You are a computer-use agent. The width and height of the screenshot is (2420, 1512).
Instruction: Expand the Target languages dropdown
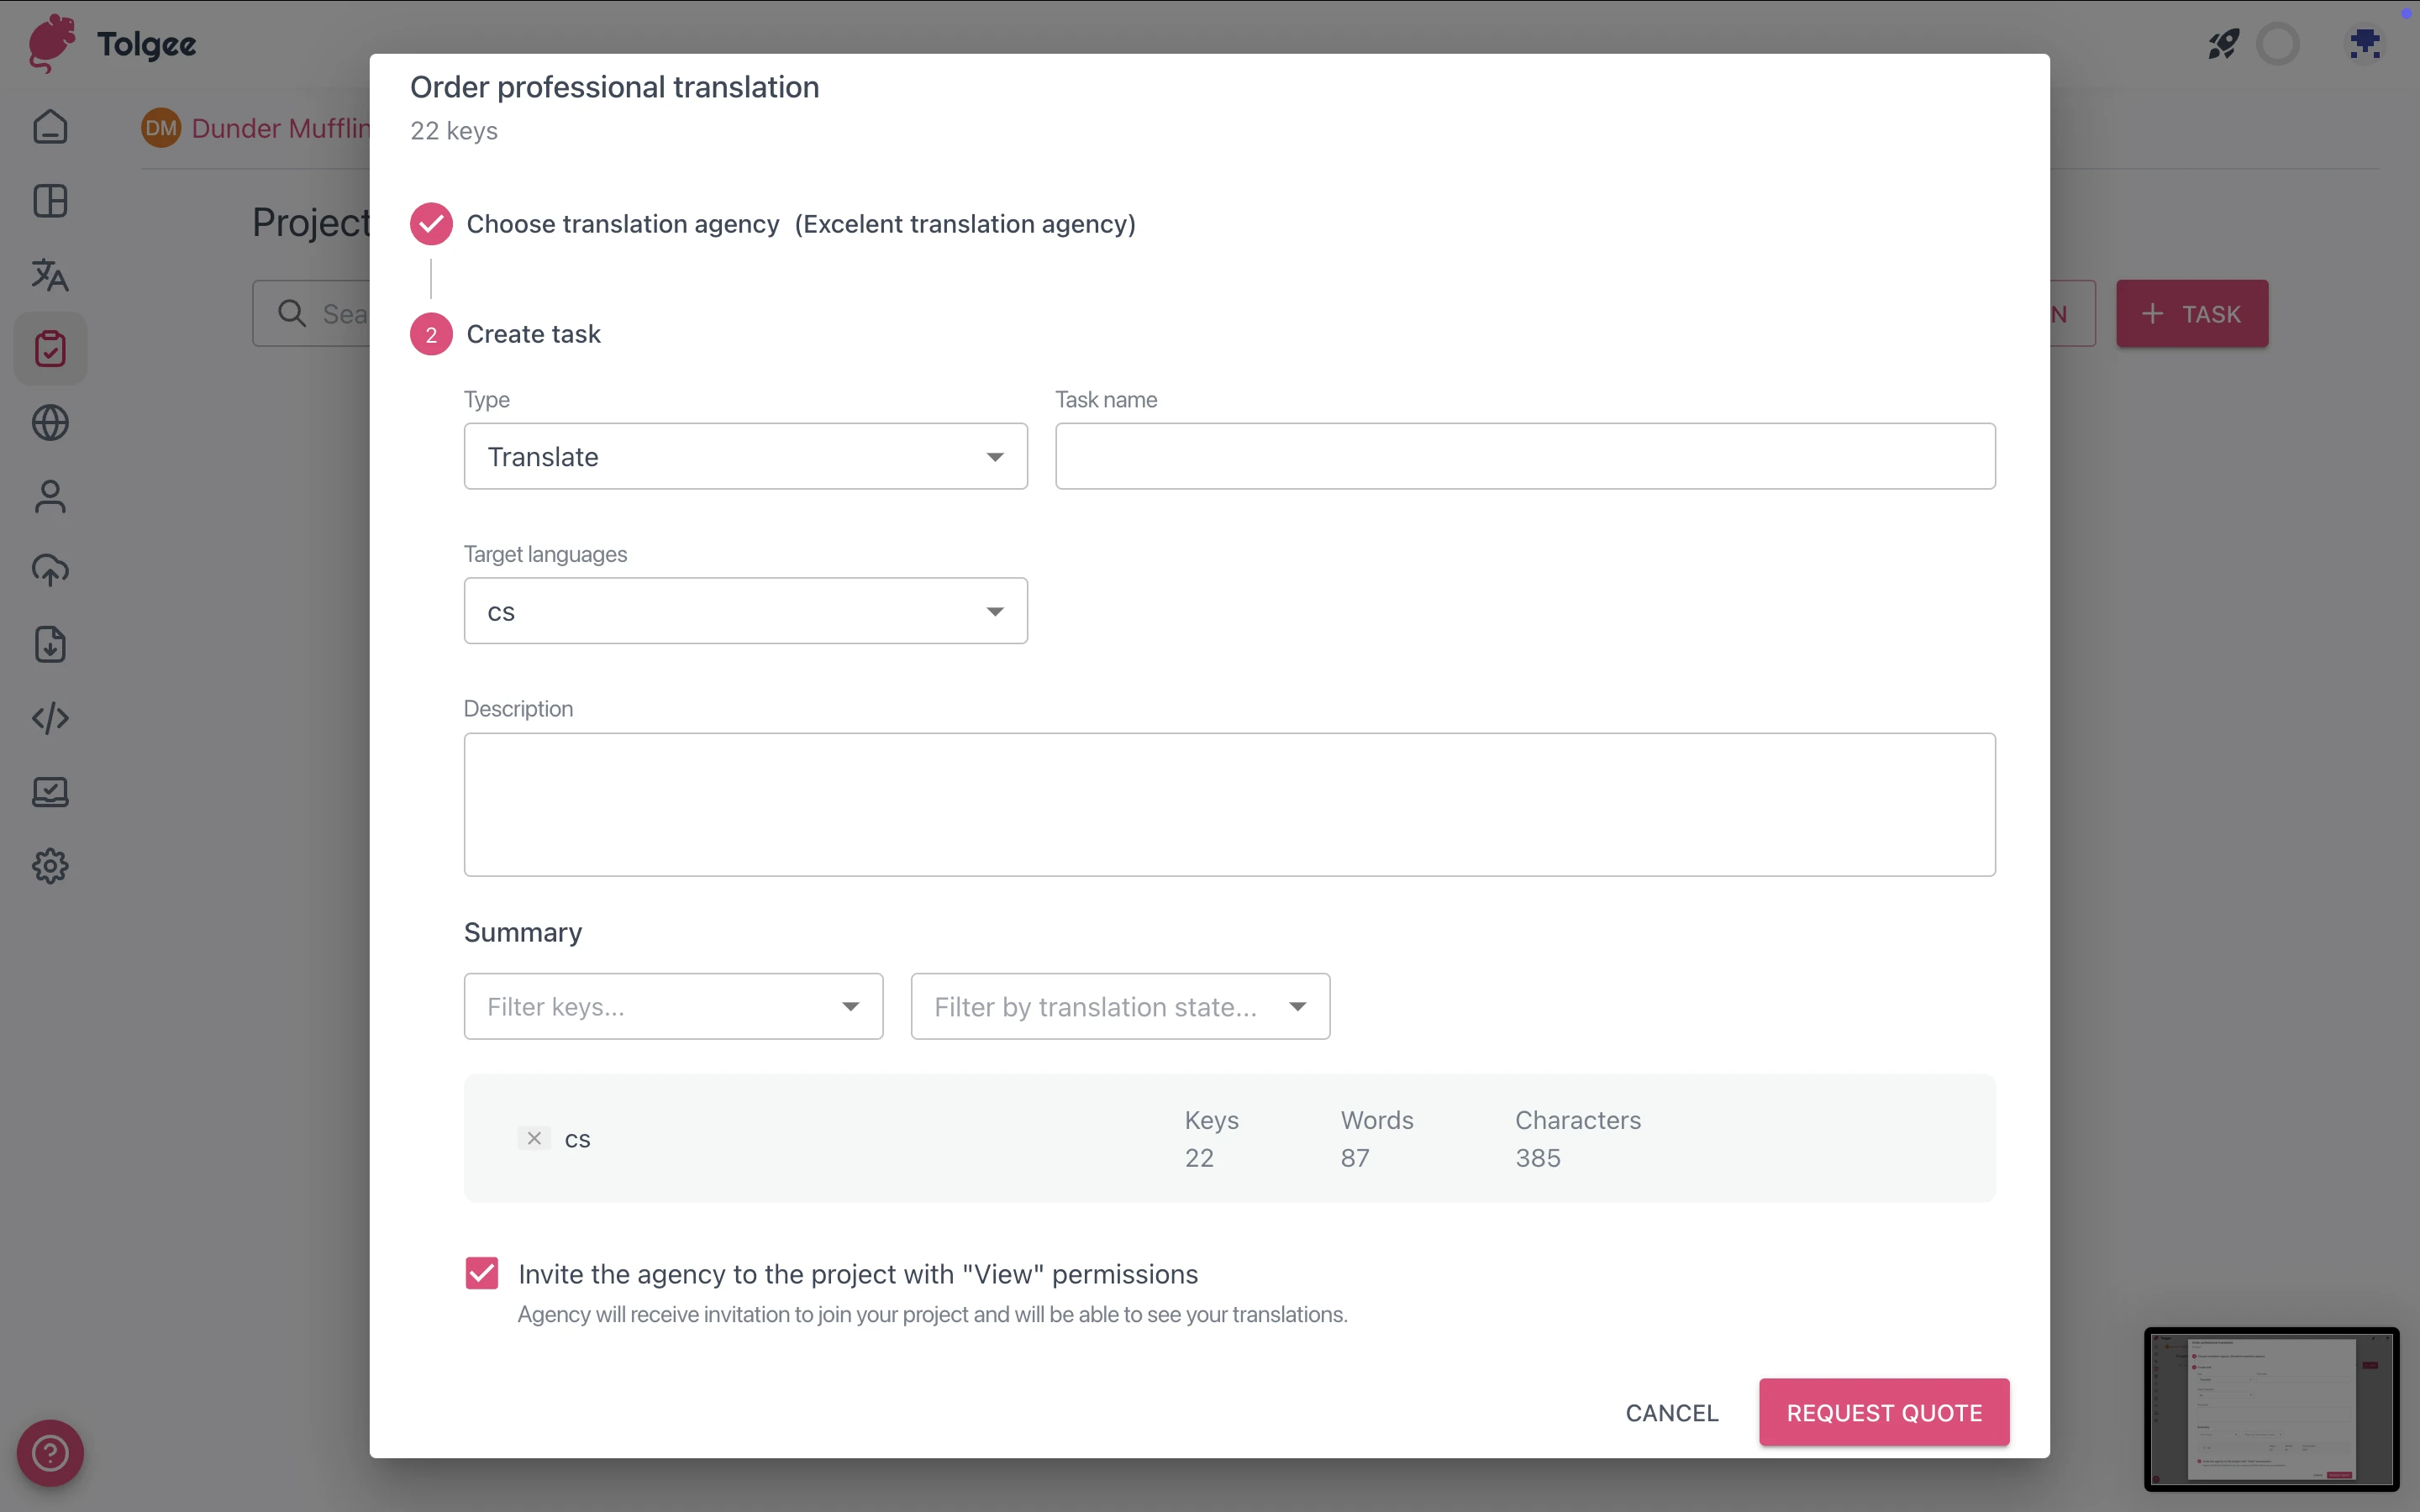993,610
